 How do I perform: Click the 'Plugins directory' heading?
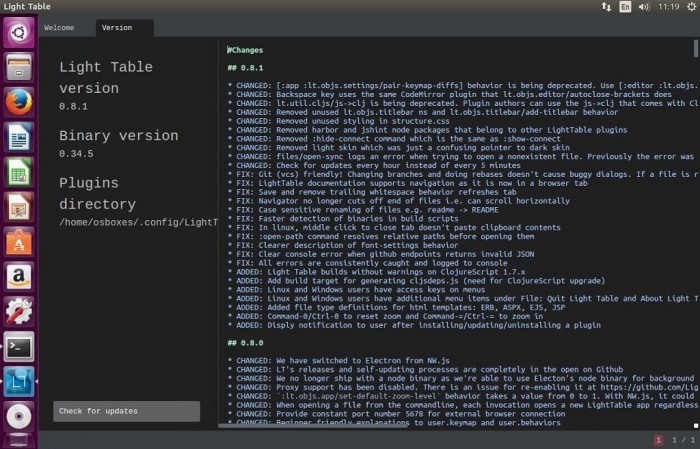[x=97, y=194]
